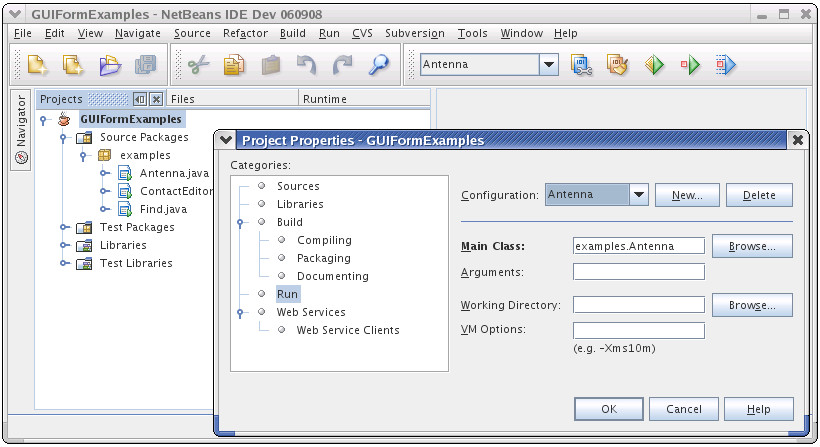Image resolution: width=820 pixels, height=447 pixels.
Task: Click the Libraries node icon
Action: click(x=84, y=245)
